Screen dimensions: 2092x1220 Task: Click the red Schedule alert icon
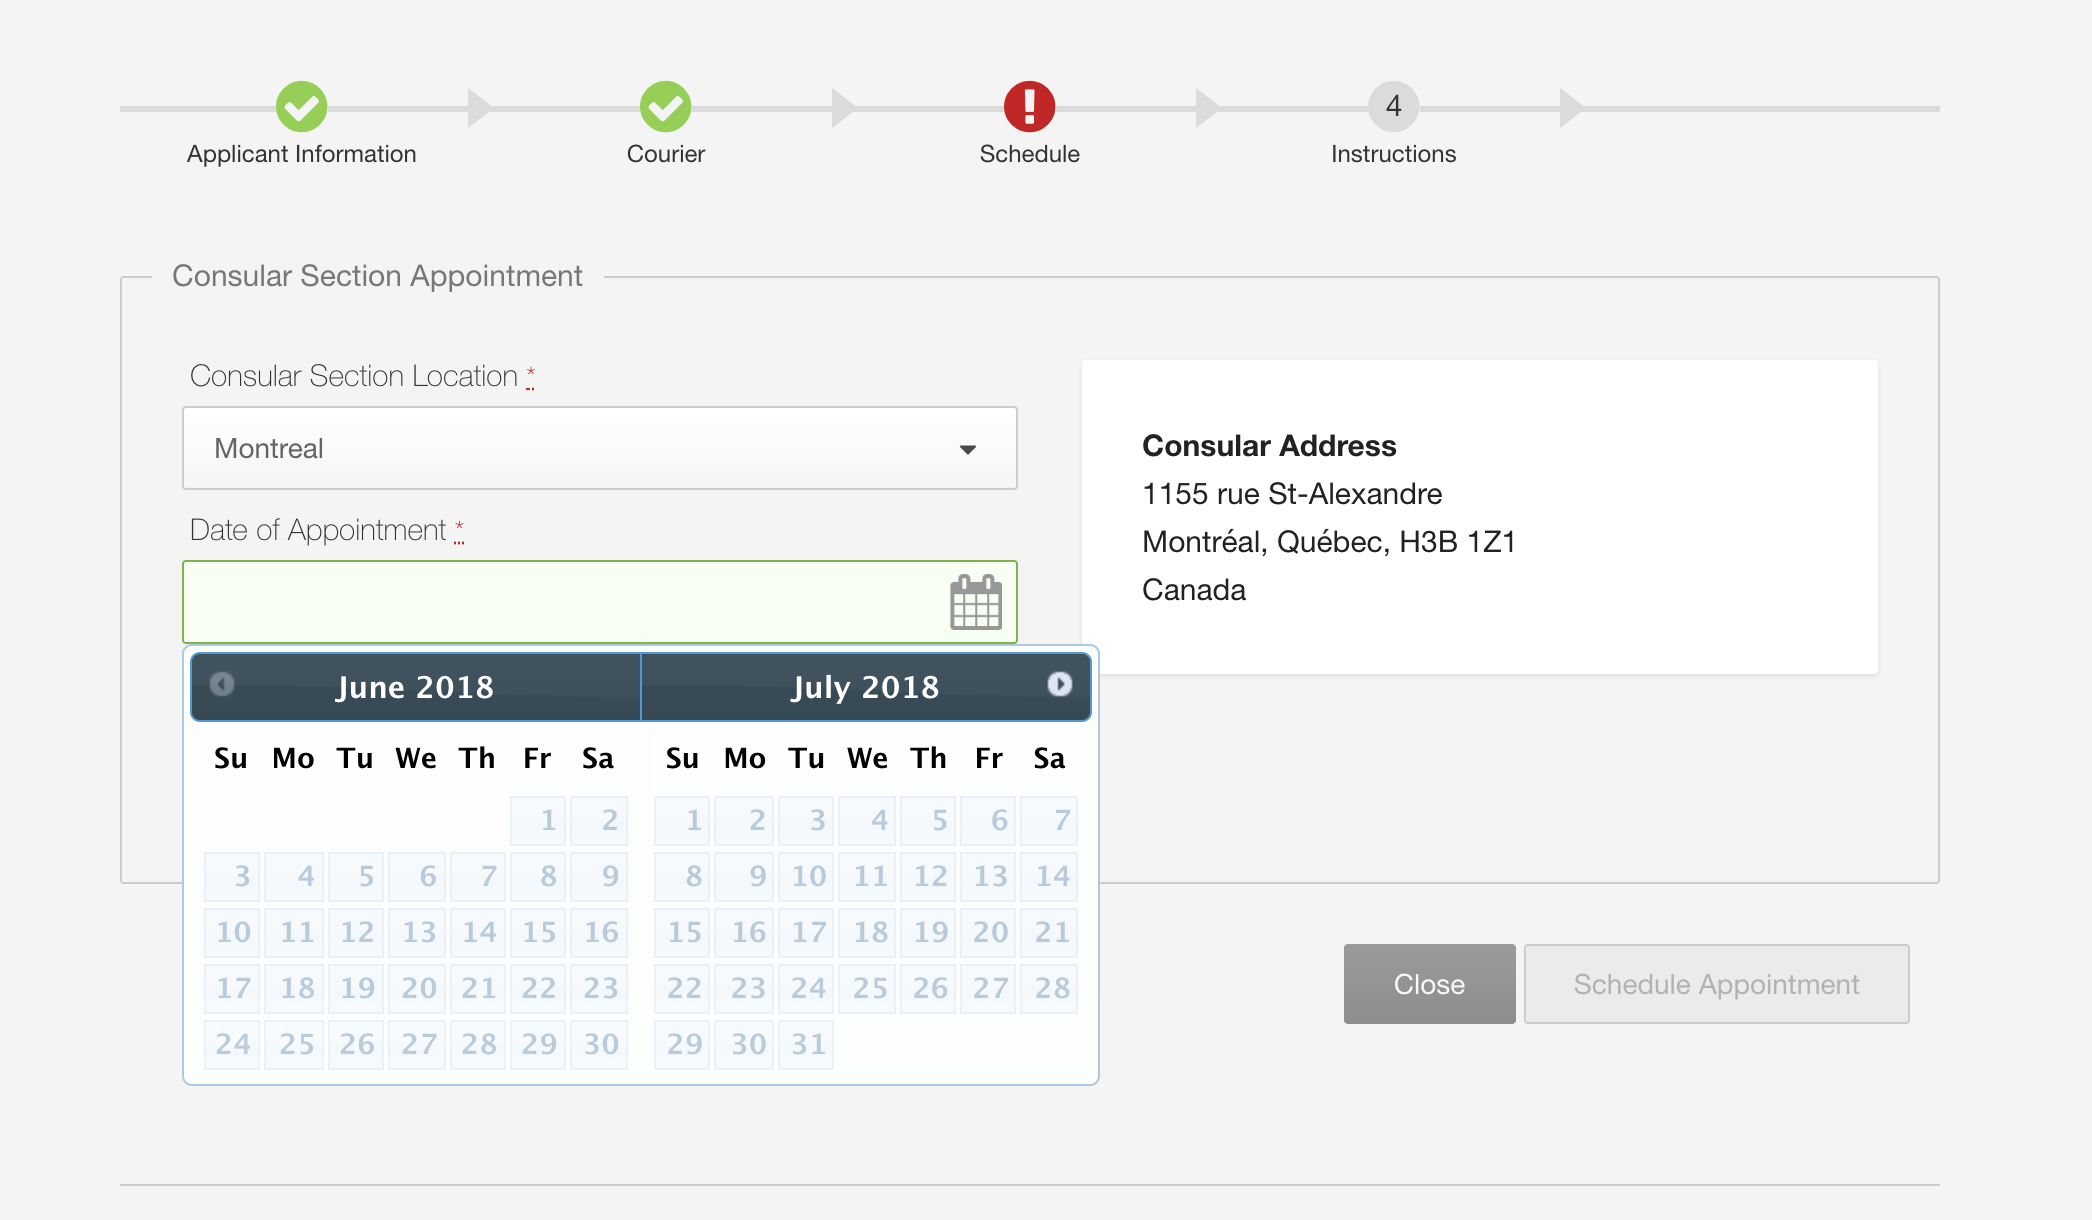click(x=1030, y=106)
